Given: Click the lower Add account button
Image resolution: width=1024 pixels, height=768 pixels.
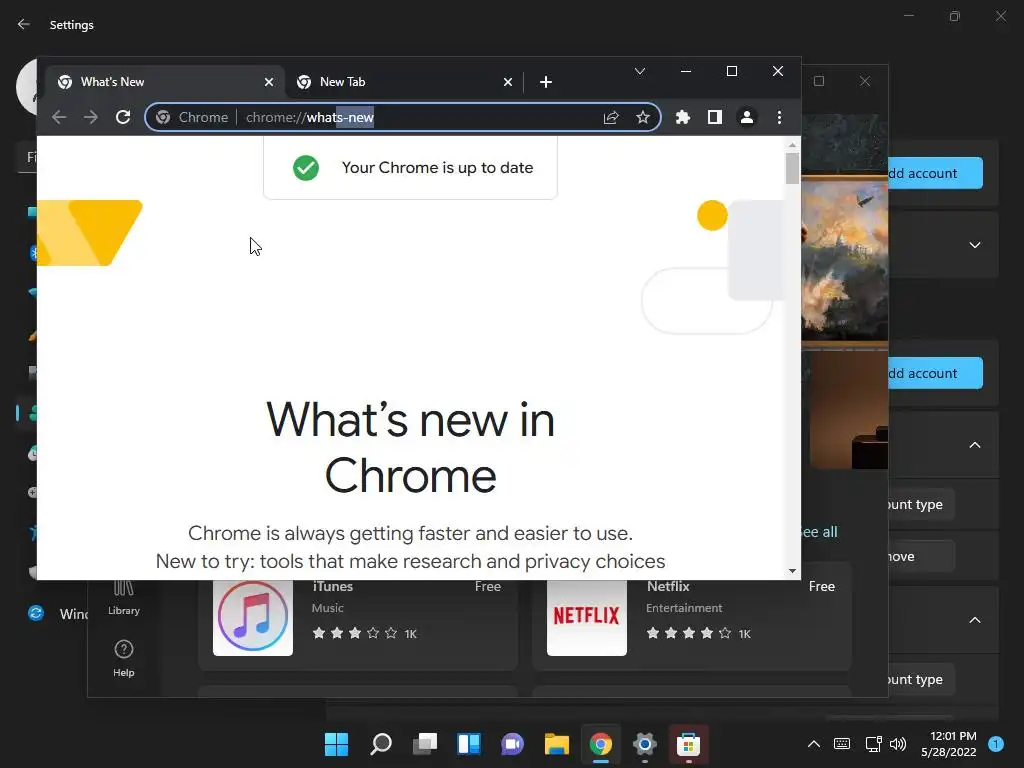Looking at the screenshot, I should 935,373.
